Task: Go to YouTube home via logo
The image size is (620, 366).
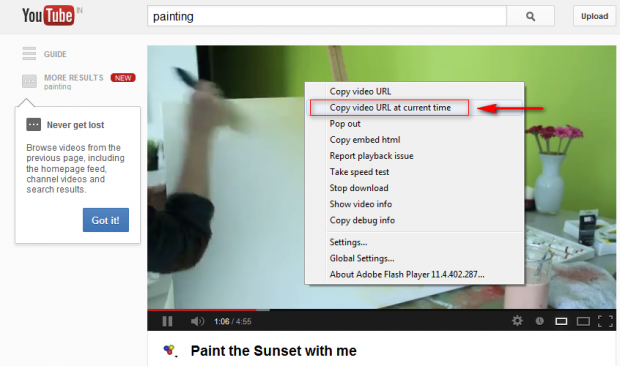Action: coord(49,16)
